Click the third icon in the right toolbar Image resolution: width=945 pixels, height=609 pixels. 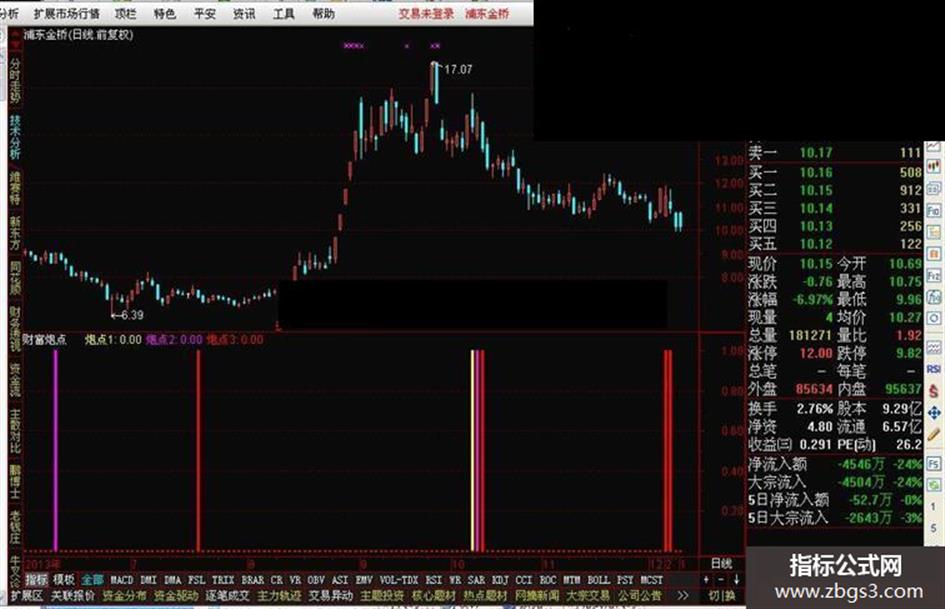[934, 189]
